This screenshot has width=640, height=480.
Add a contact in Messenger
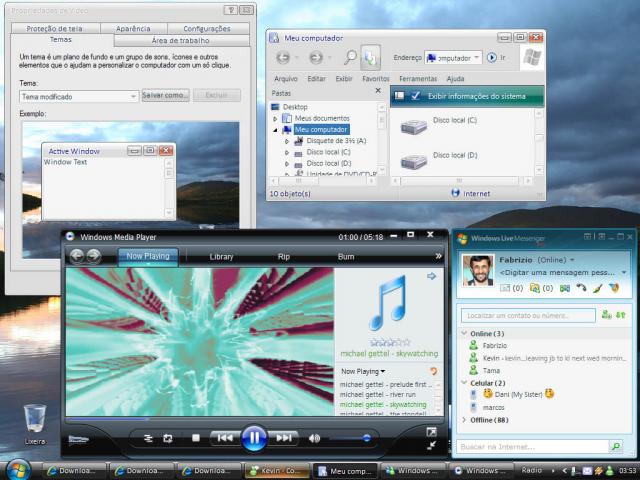(x=607, y=315)
